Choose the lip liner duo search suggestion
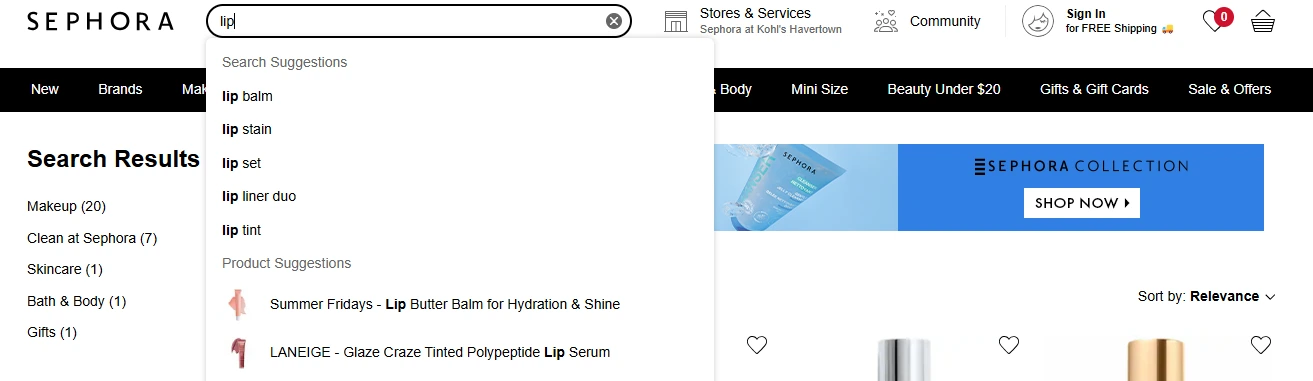Screen dimensions: 1313x381 click(259, 196)
